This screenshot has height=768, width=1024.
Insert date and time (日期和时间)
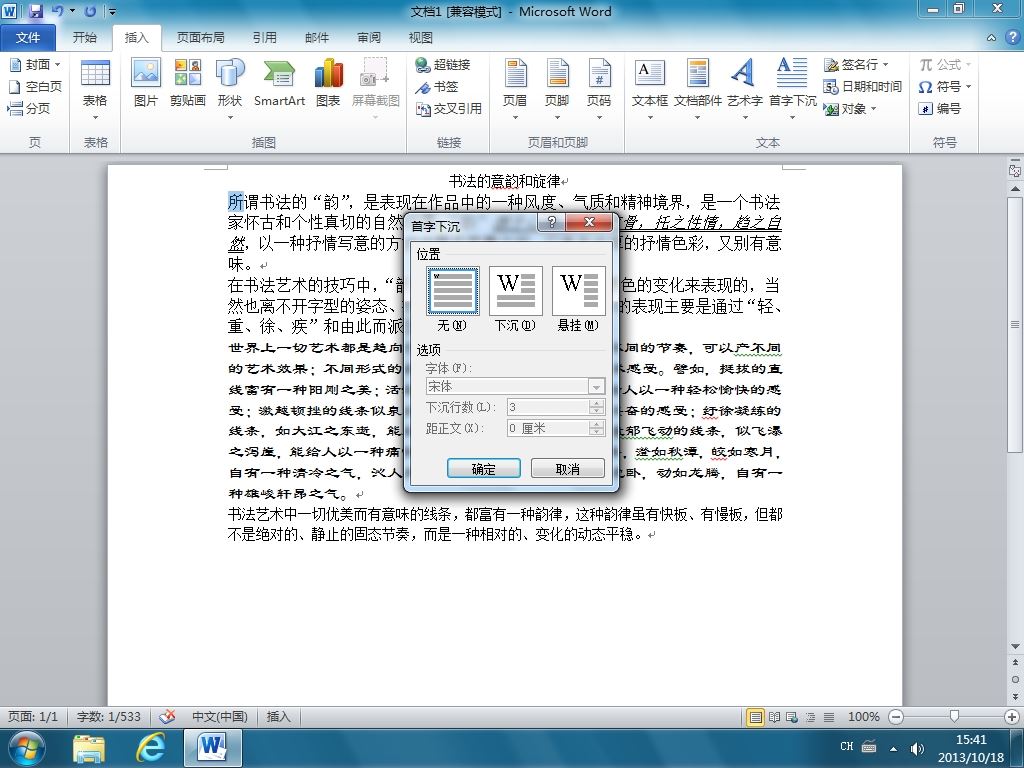pyautogui.click(x=862, y=86)
